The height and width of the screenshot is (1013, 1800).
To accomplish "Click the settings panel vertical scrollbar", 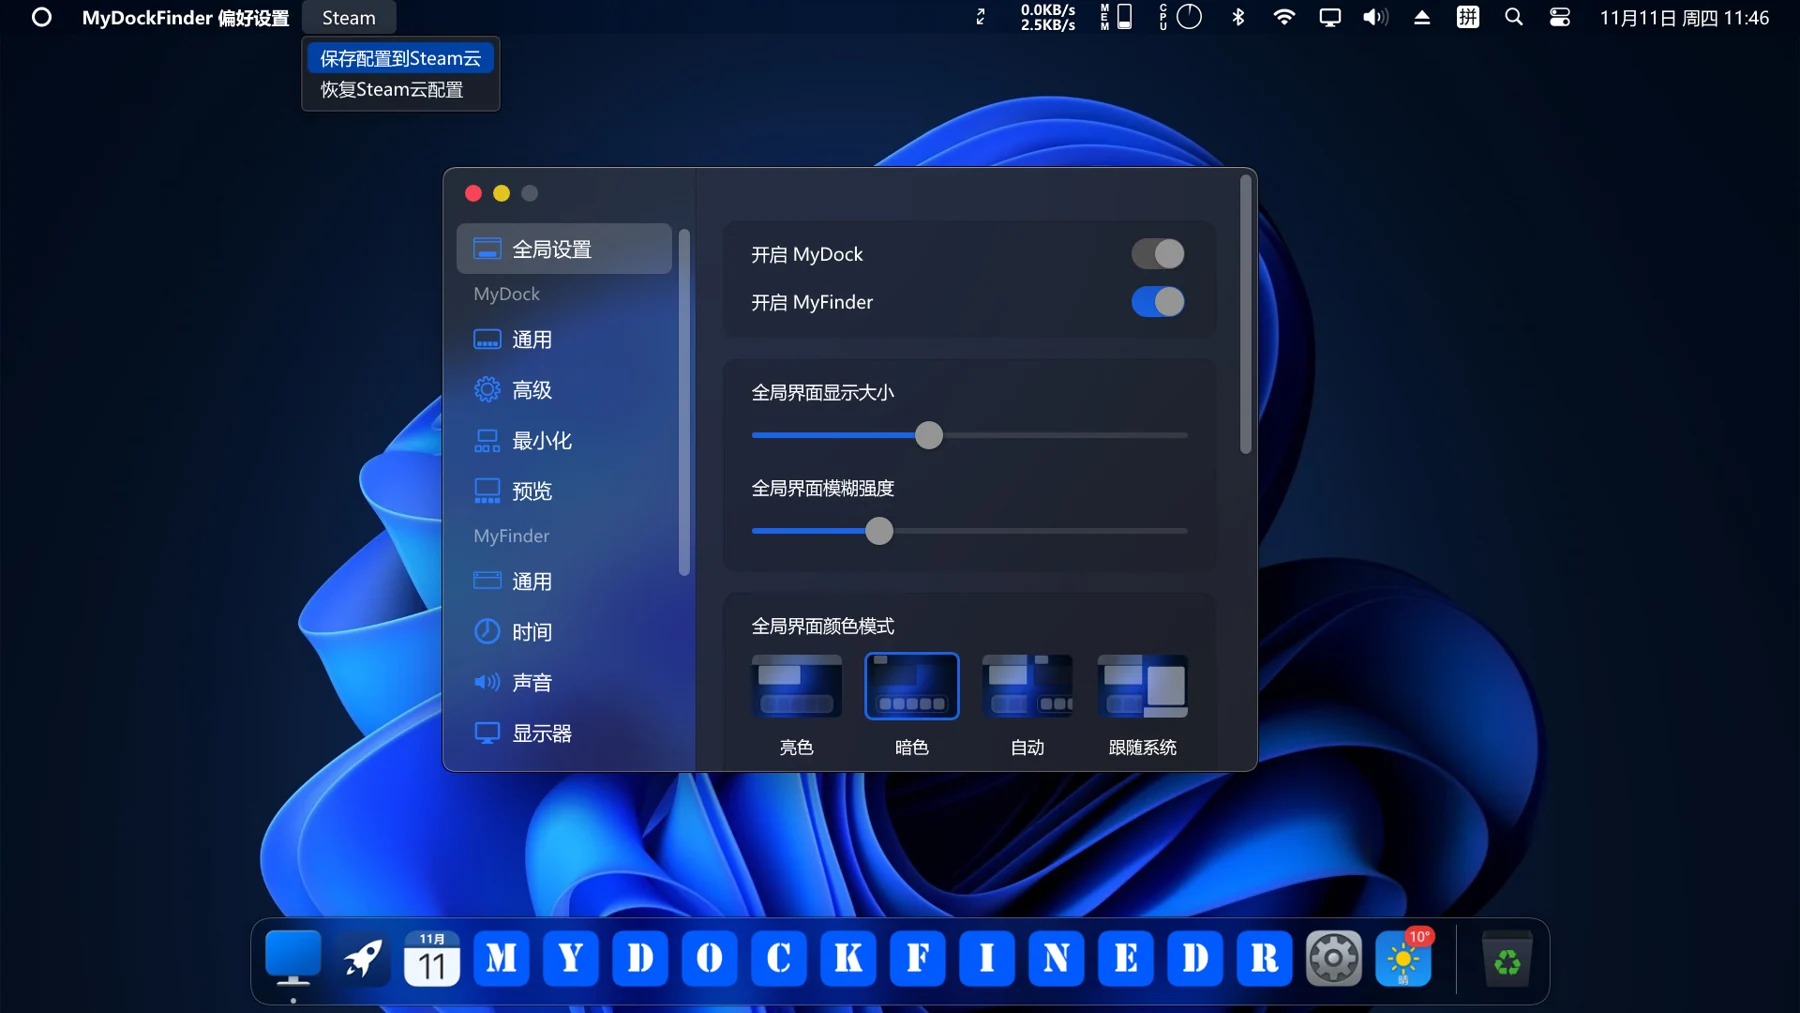I will pyautogui.click(x=1245, y=315).
